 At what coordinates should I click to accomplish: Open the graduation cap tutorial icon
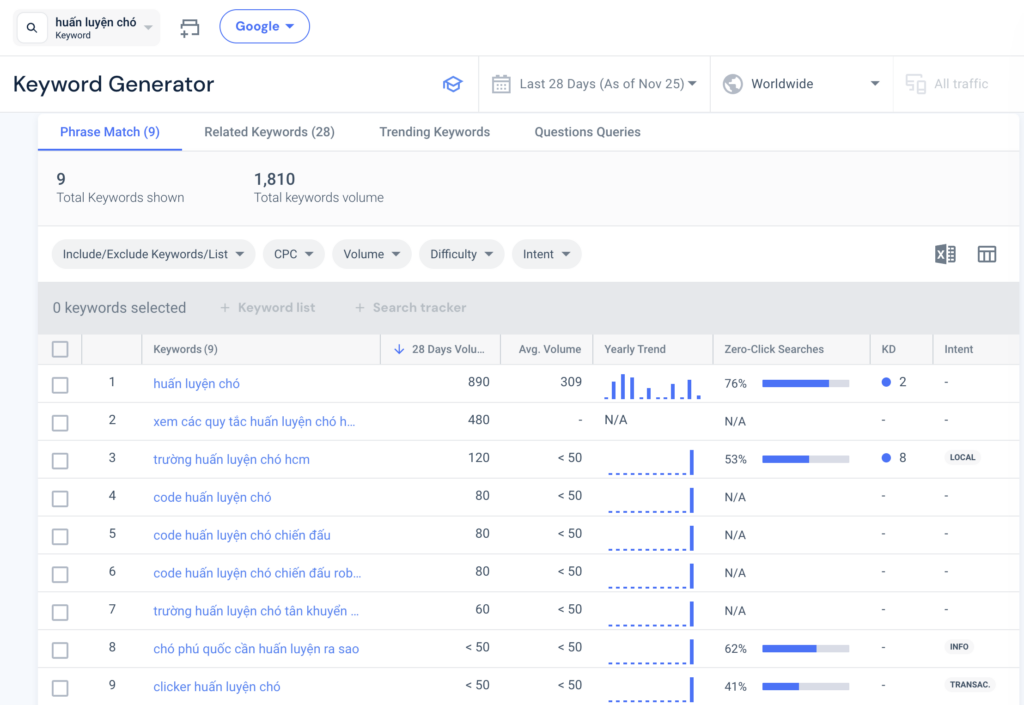[x=452, y=84]
